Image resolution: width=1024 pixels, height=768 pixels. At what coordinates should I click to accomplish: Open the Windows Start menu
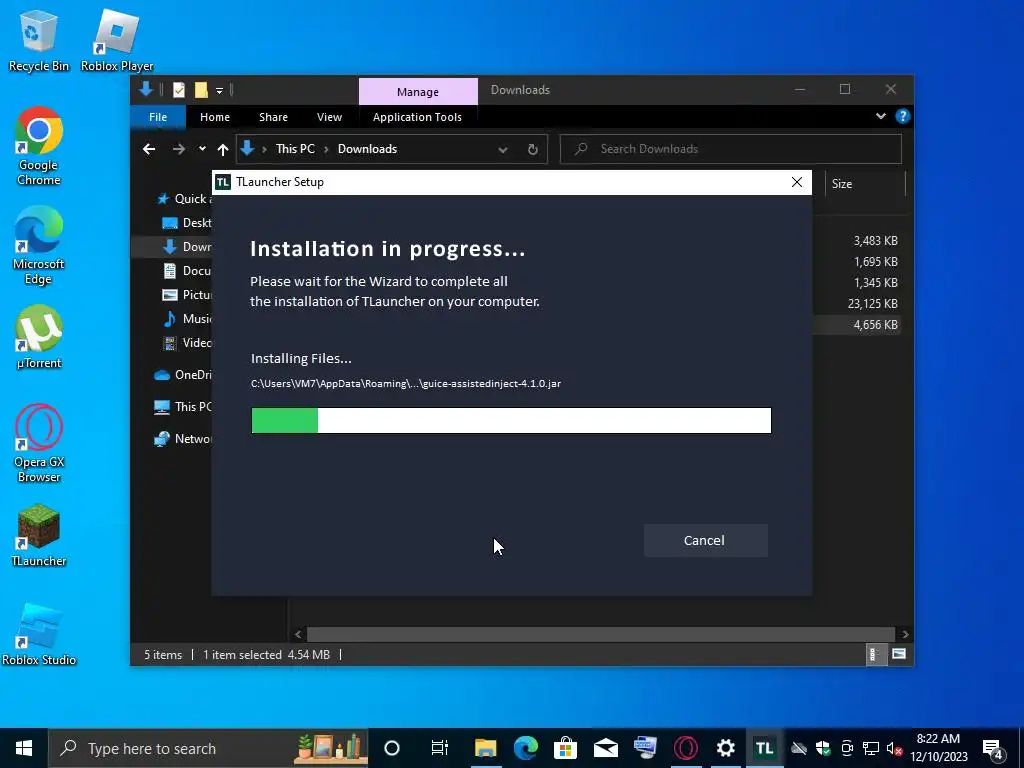click(x=24, y=748)
